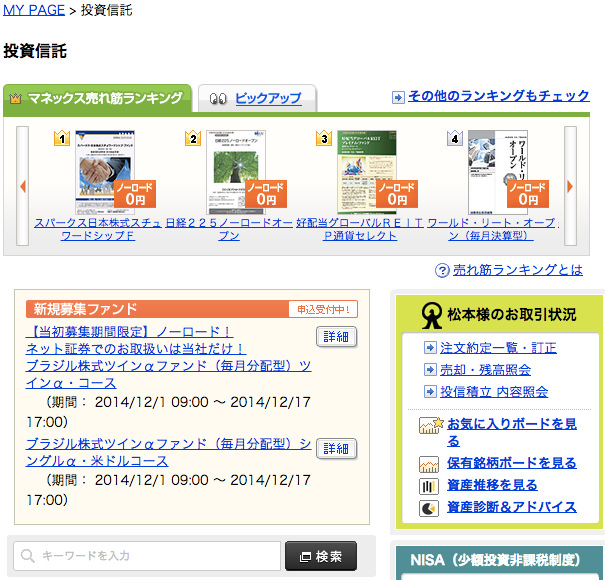Click the 検索 button
The height and width of the screenshot is (580, 605).
321,556
